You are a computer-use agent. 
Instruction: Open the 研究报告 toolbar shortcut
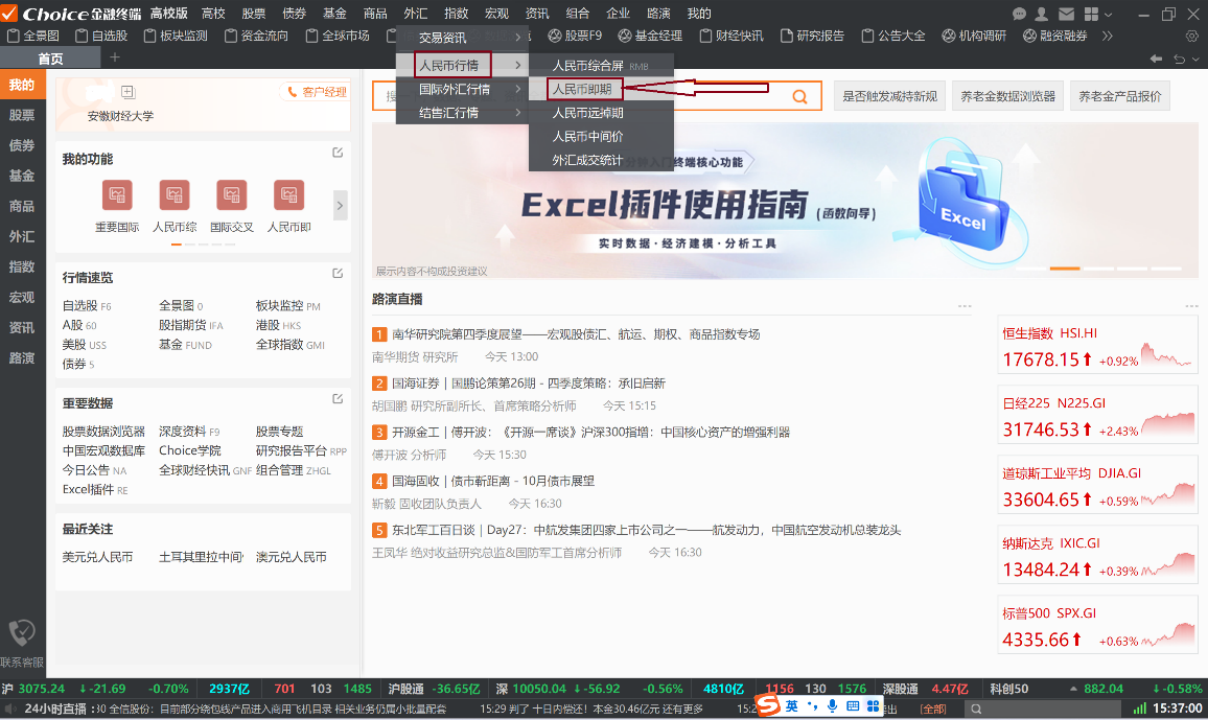pos(812,36)
